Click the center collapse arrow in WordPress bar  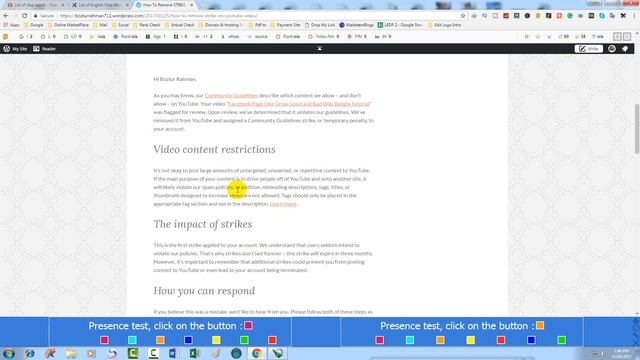click(x=320, y=49)
